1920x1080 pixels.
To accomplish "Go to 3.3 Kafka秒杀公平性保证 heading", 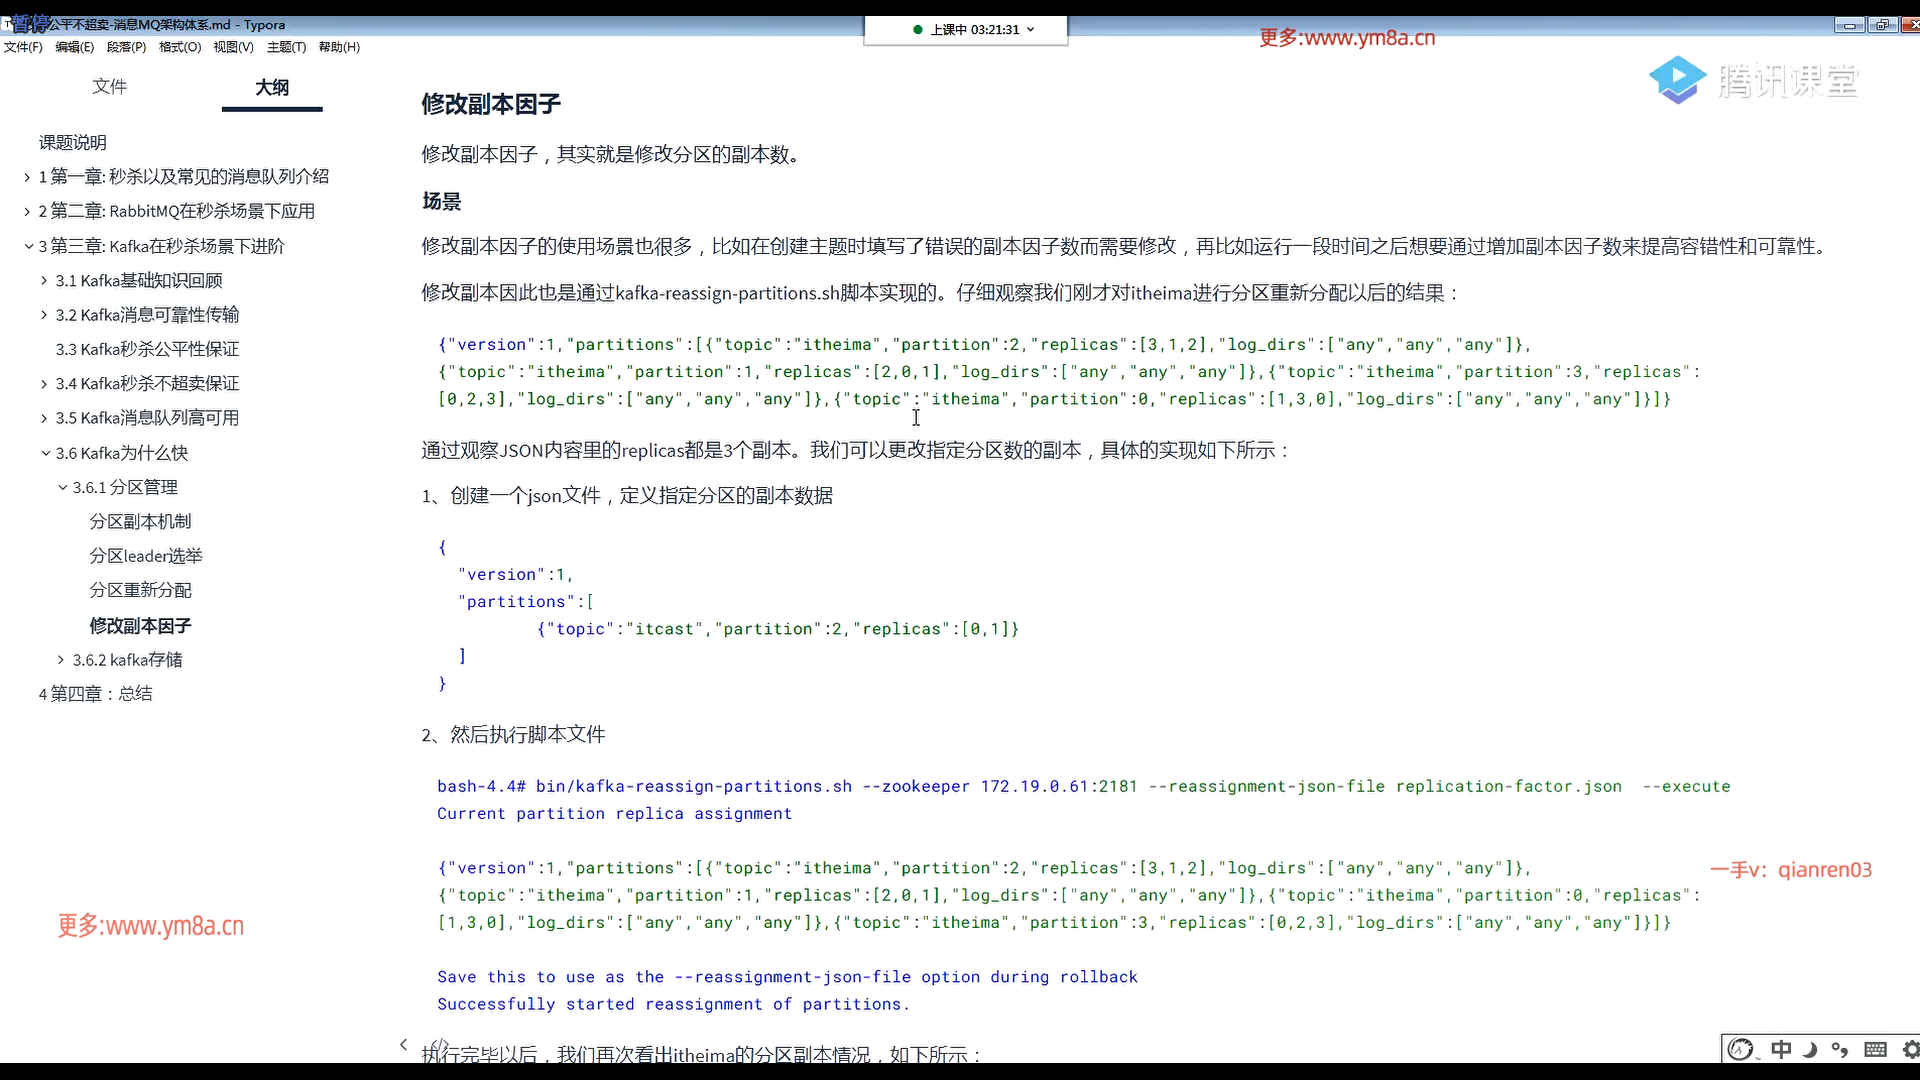I will (x=147, y=349).
